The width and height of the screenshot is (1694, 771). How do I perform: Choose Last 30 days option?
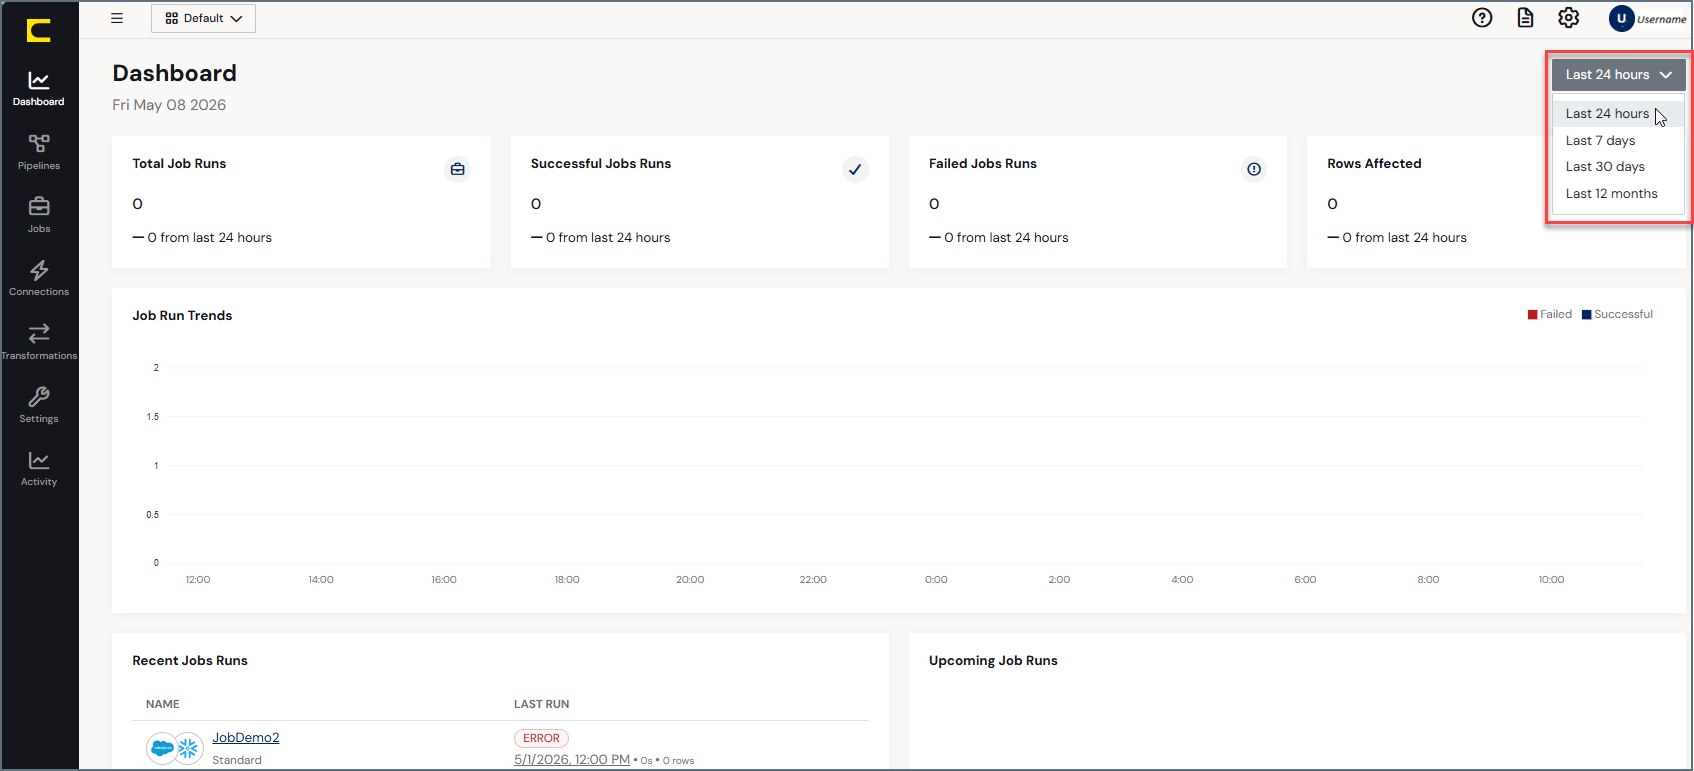coord(1618,167)
